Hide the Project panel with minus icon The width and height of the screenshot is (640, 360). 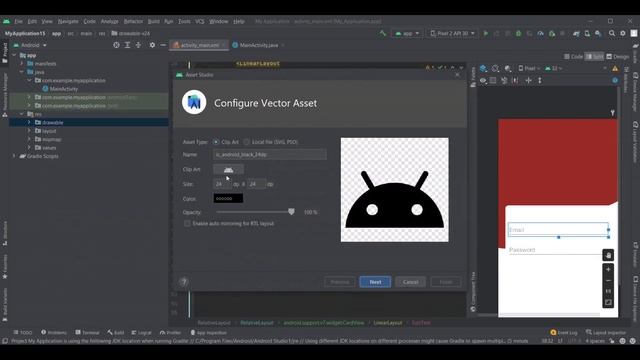pyautogui.click(x=163, y=45)
